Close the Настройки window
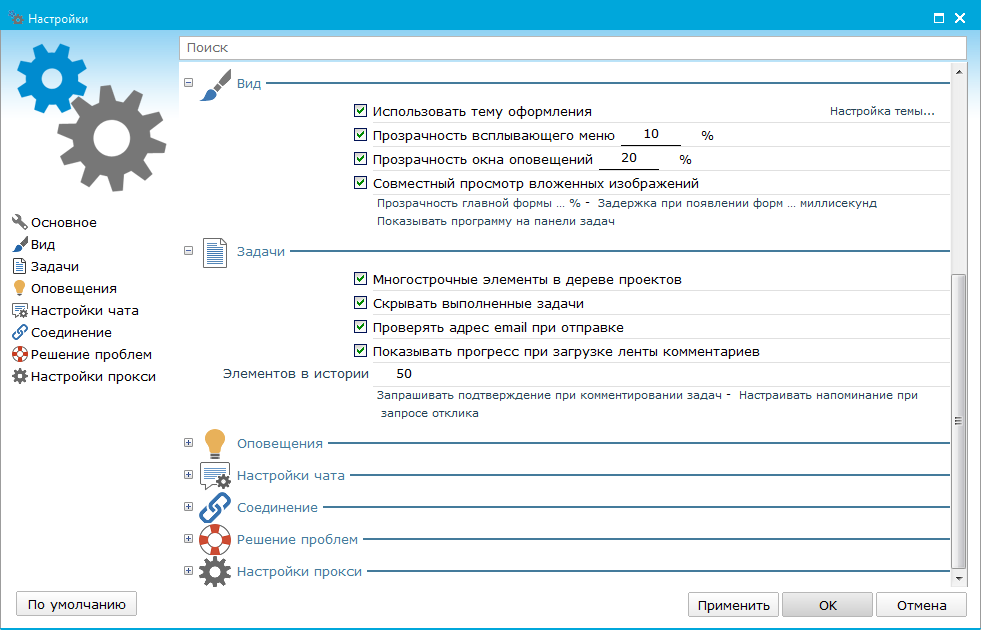Viewport: 981px width, 630px height. pos(960,18)
